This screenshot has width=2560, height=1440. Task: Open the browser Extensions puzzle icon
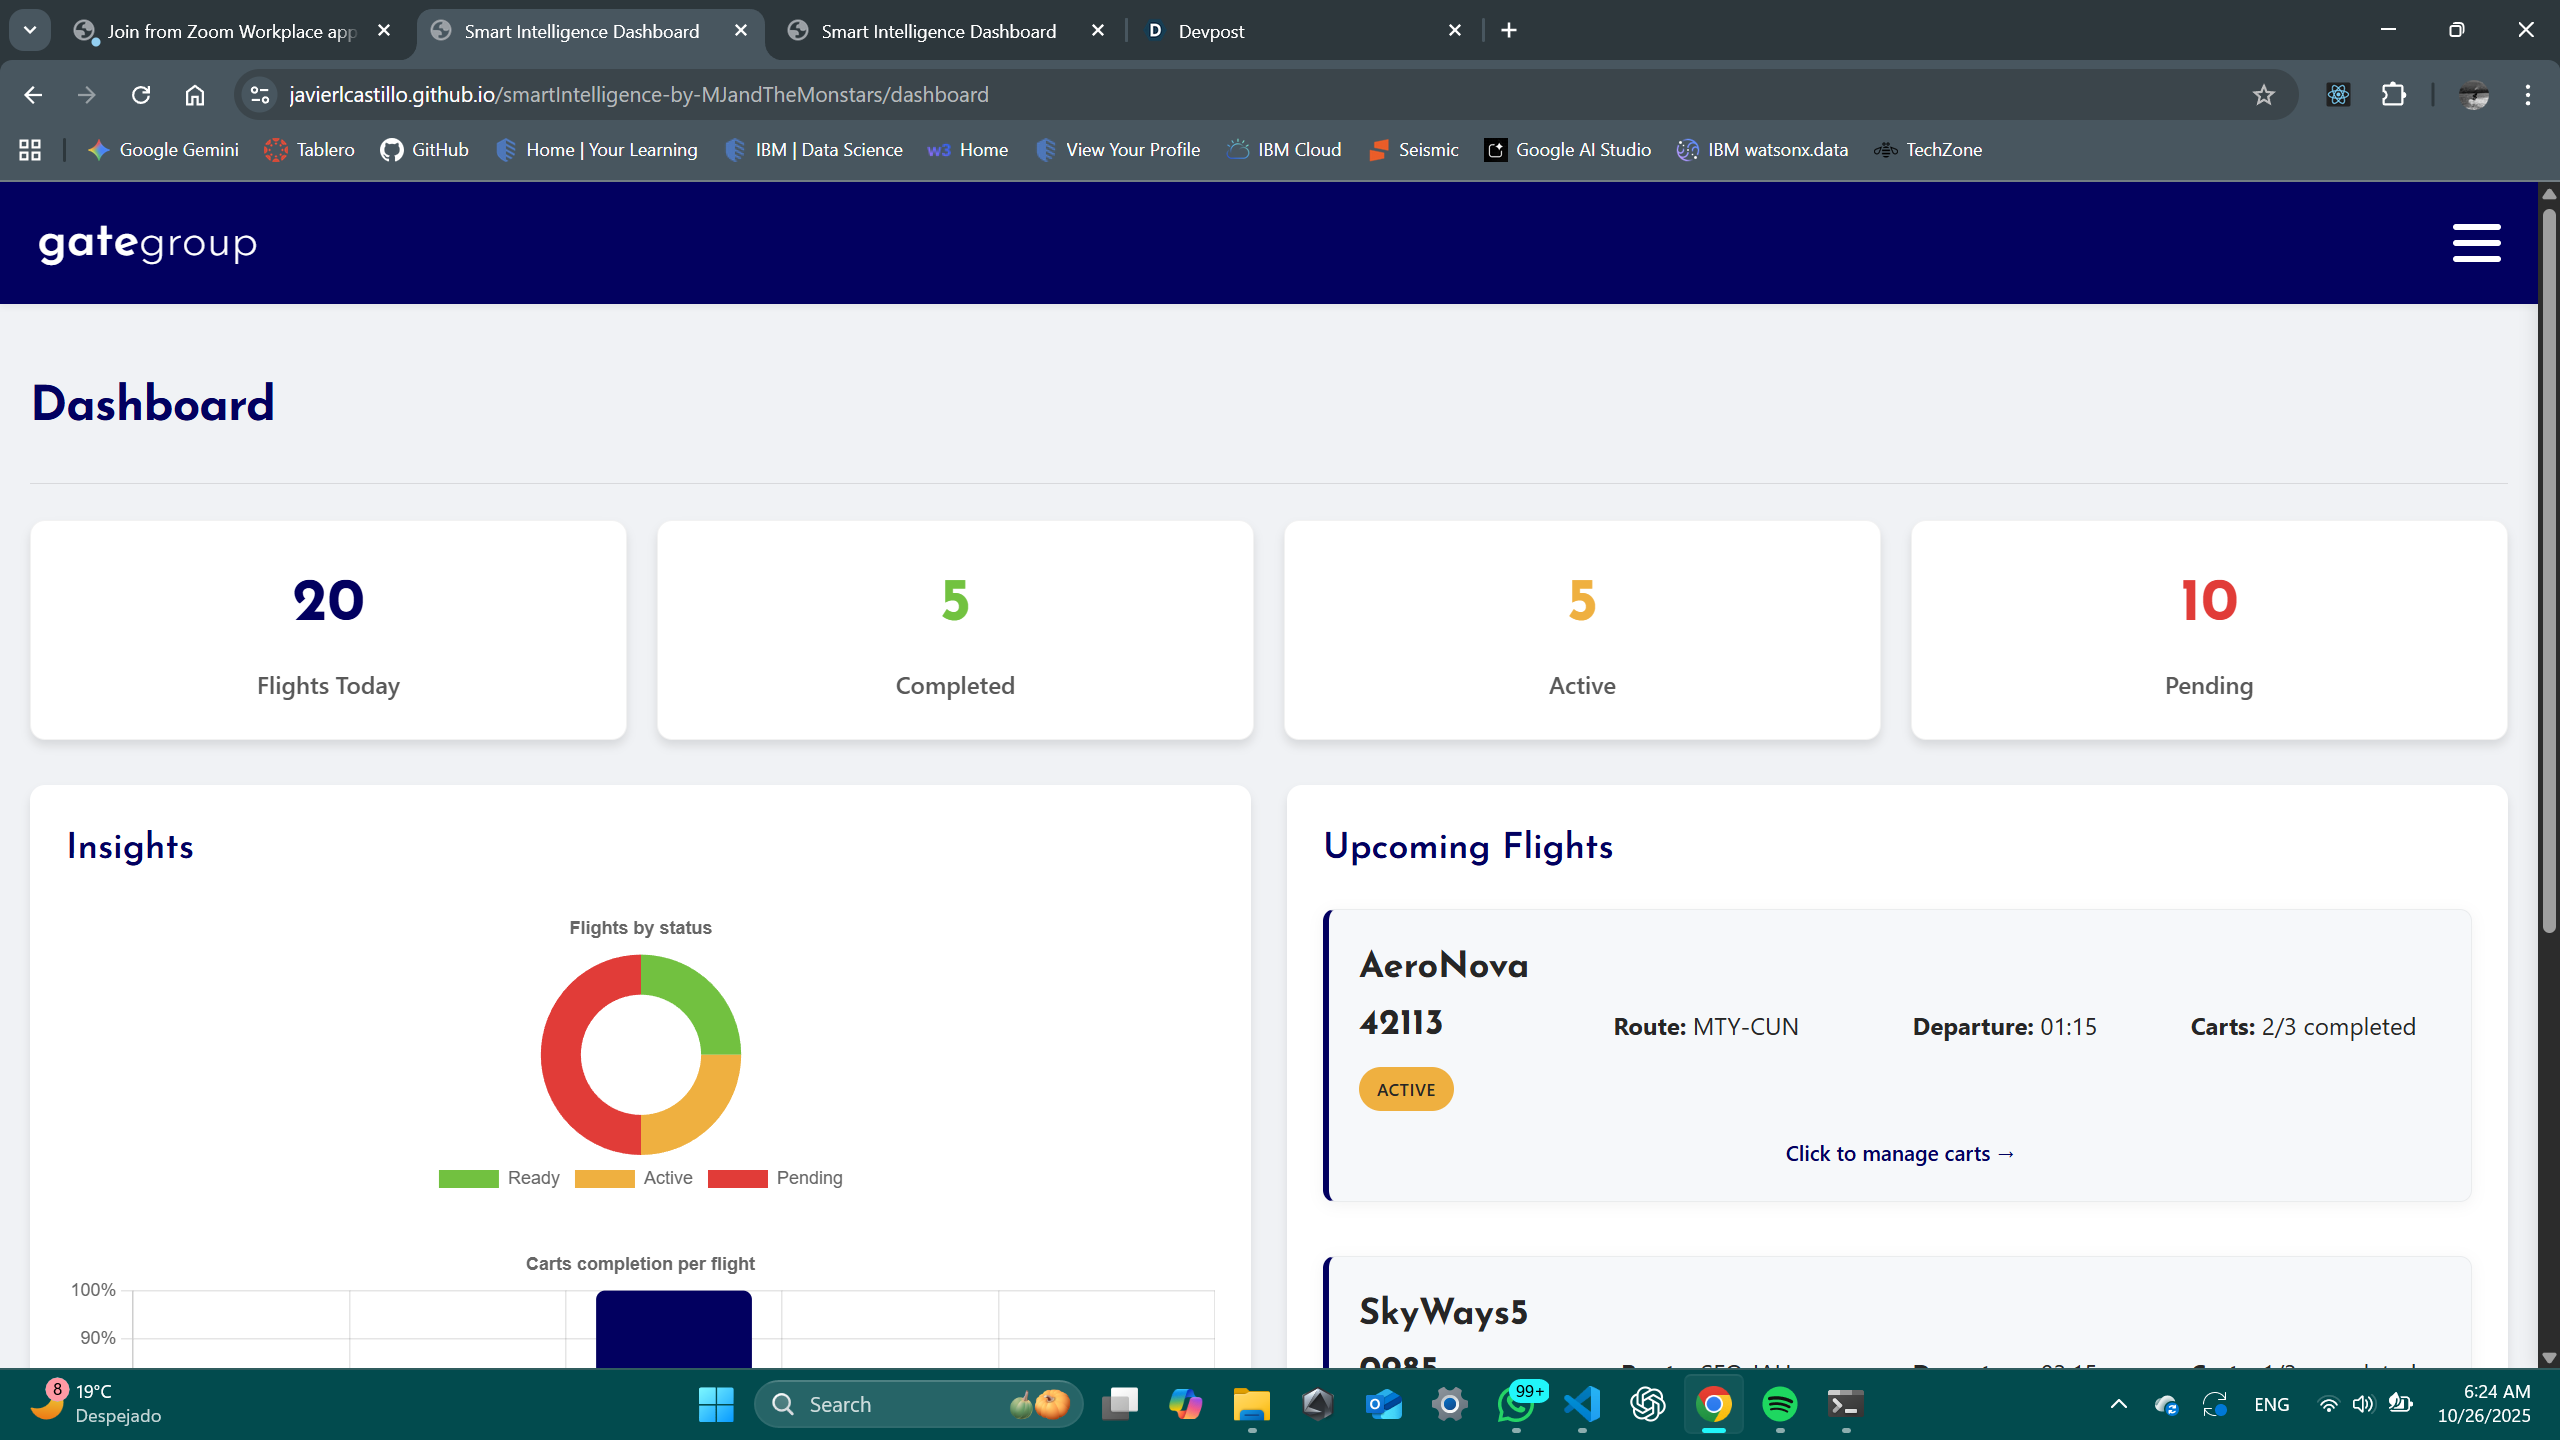(x=2394, y=95)
